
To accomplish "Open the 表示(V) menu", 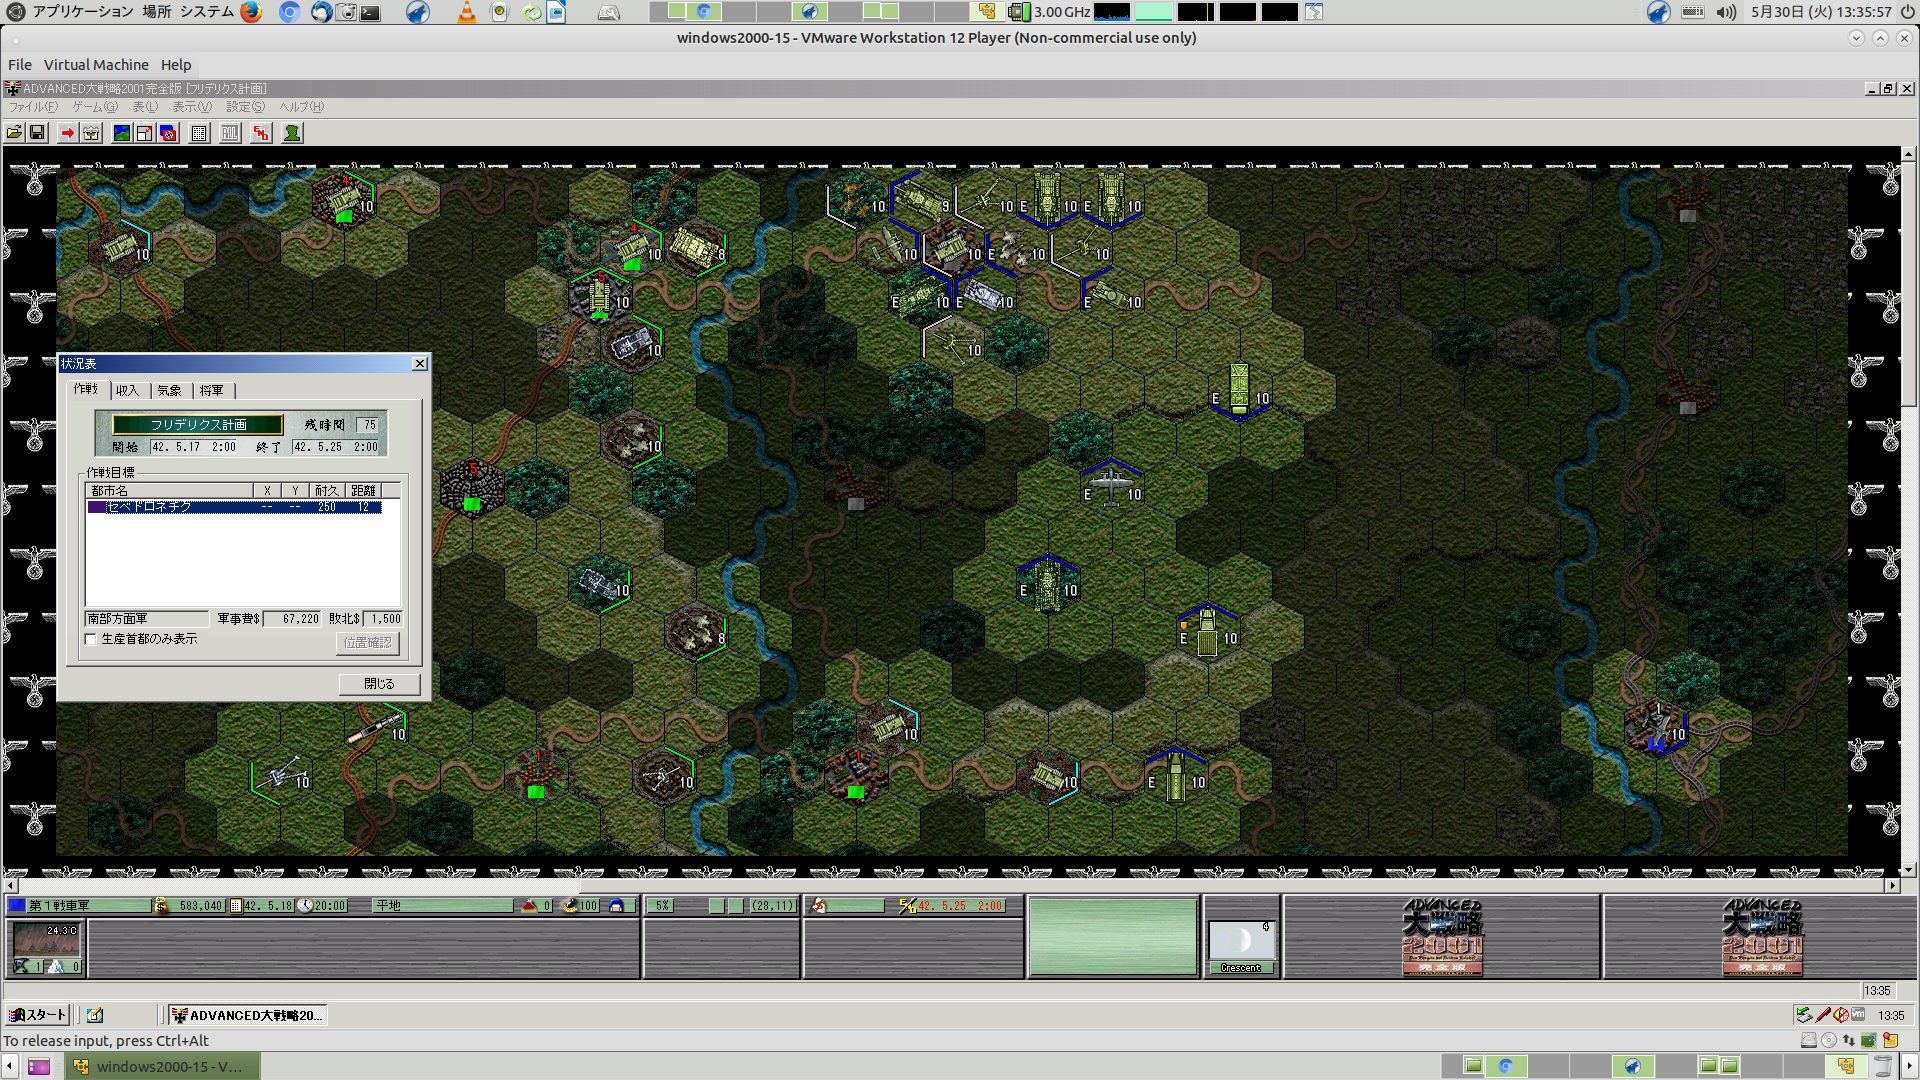I will pos(192,107).
